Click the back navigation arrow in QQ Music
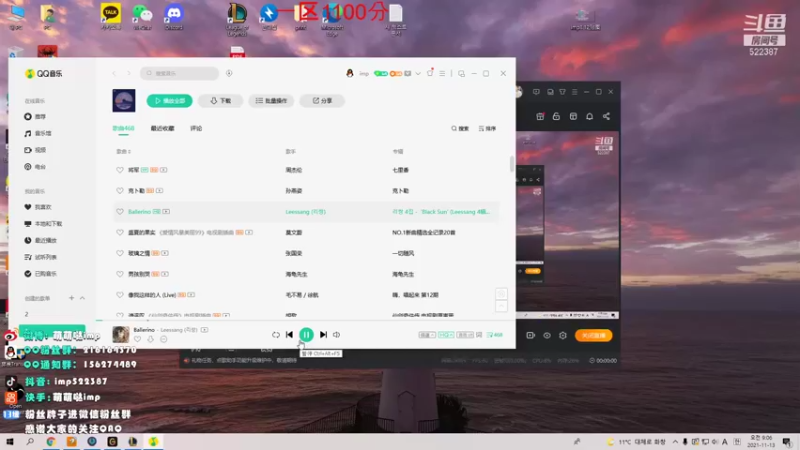 coord(114,73)
